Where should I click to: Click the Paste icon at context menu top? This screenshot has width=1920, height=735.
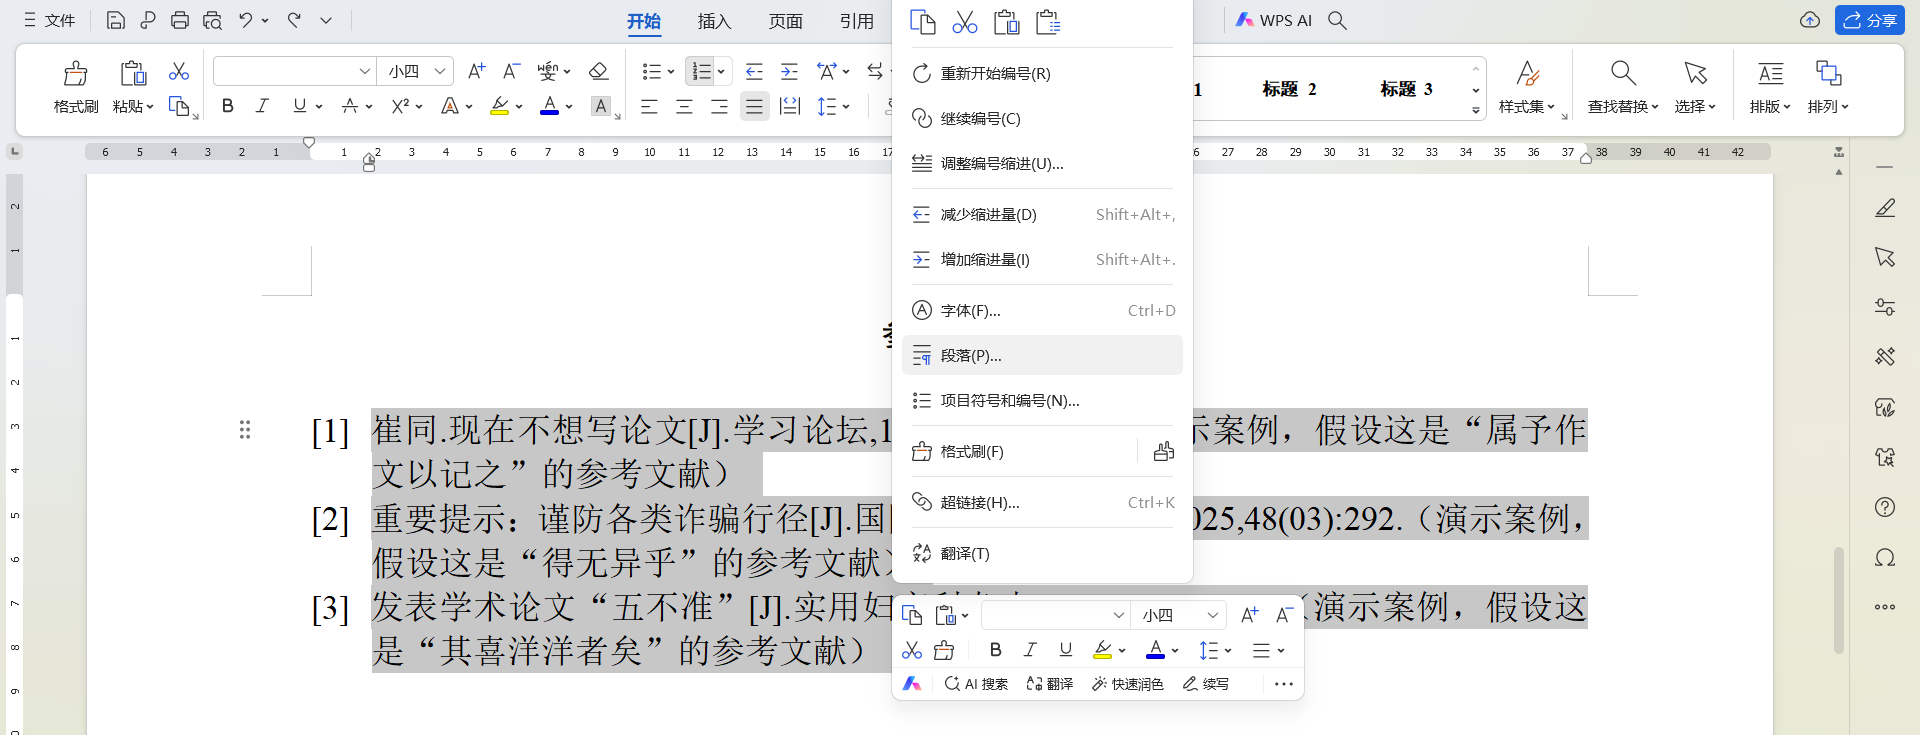pos(1006,22)
